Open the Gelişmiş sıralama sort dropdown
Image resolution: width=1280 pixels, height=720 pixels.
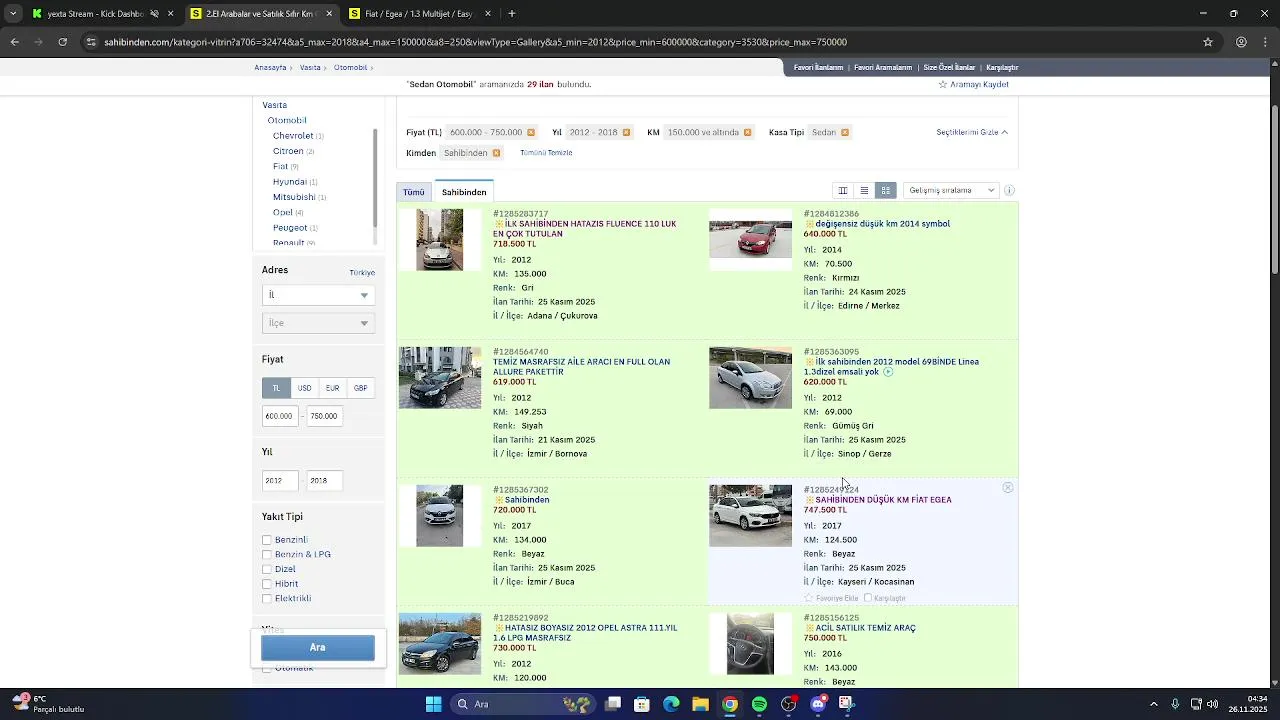pos(951,190)
